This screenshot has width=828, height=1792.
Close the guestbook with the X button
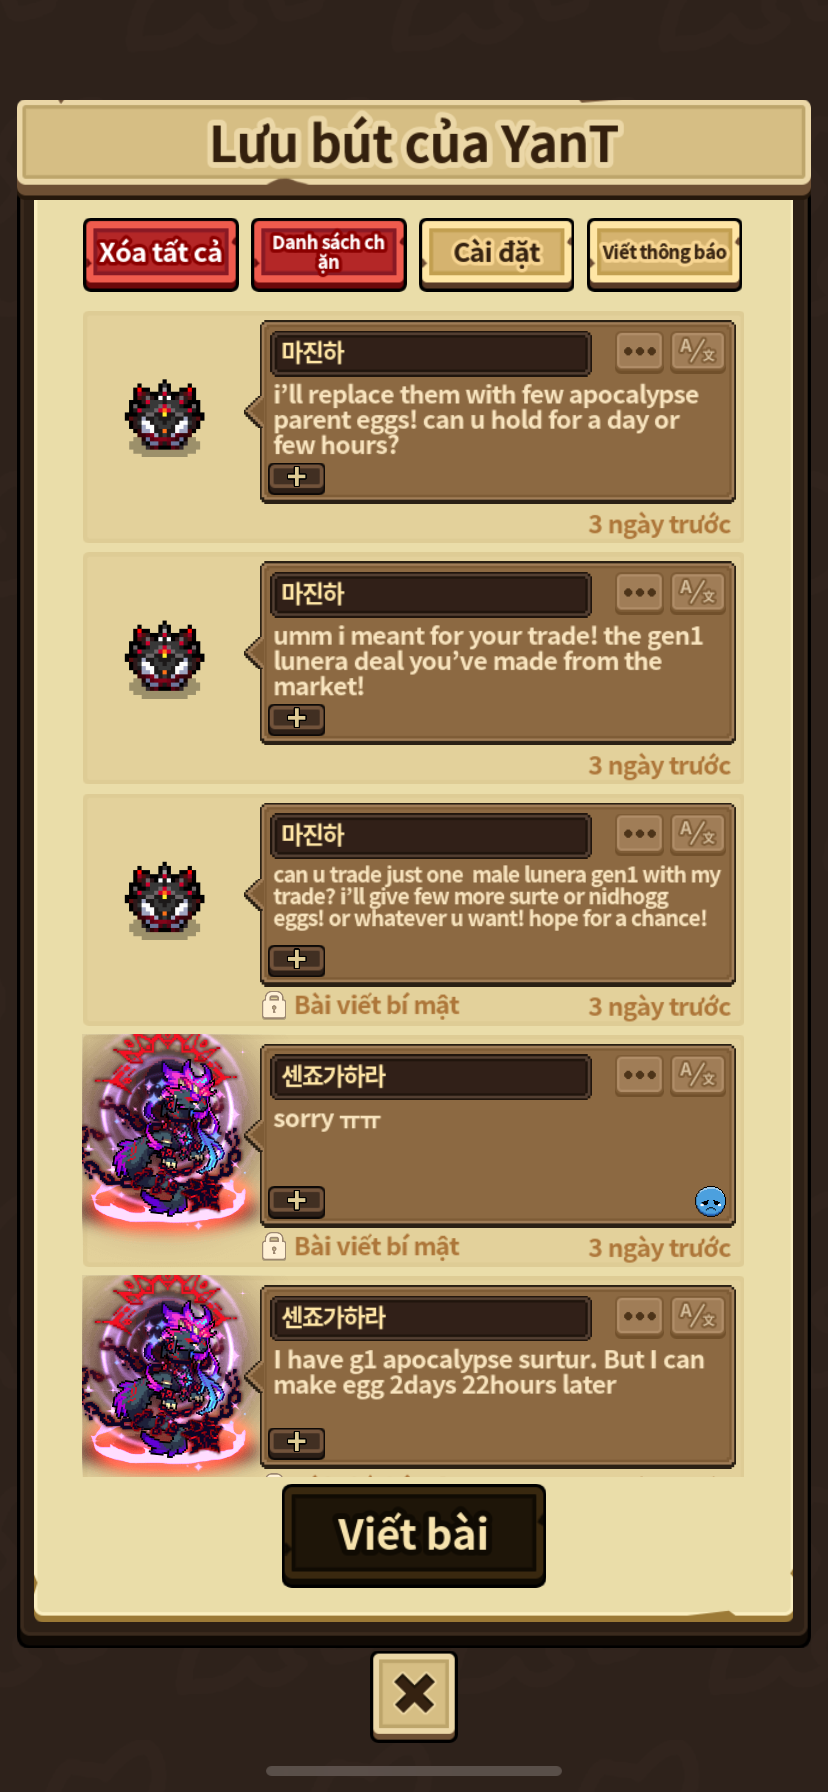[x=414, y=1695]
